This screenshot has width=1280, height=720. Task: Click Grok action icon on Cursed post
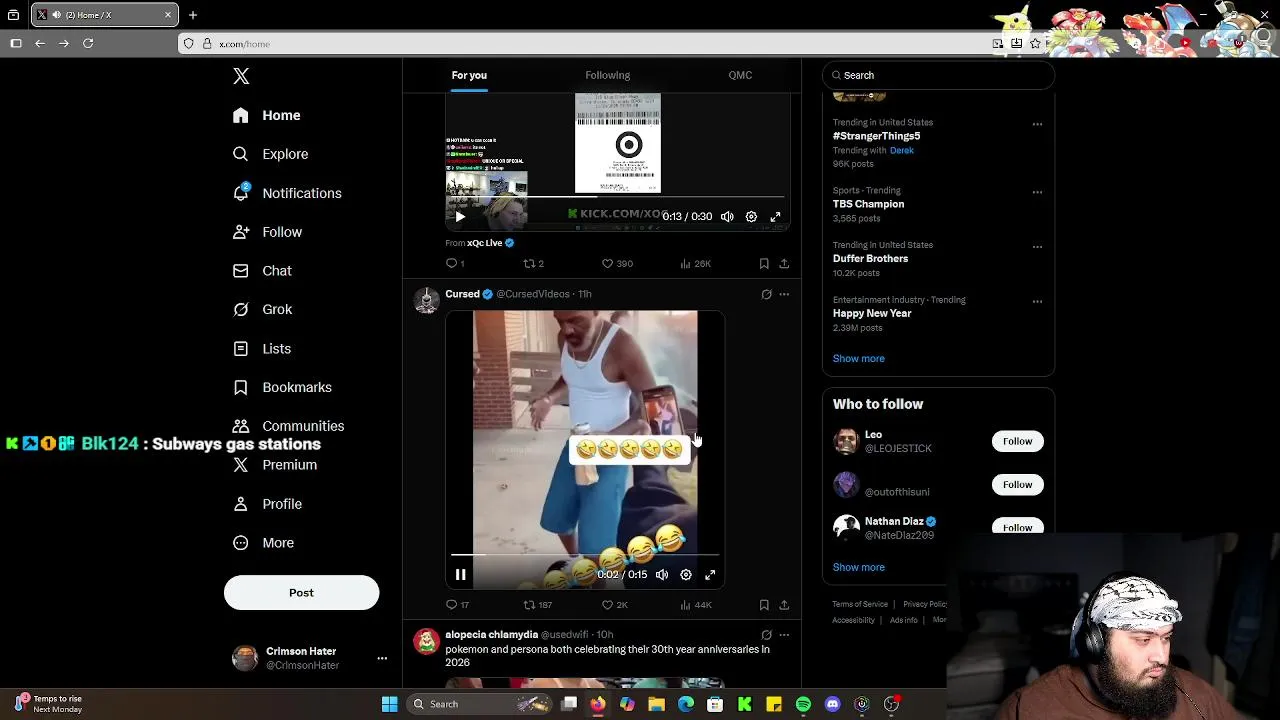(766, 294)
